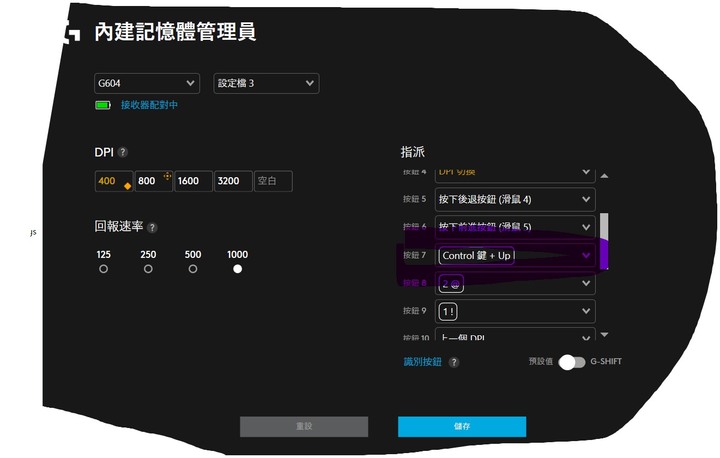Select the 1600 DPI field
The width and height of the screenshot is (720, 458).
pyautogui.click(x=193, y=181)
